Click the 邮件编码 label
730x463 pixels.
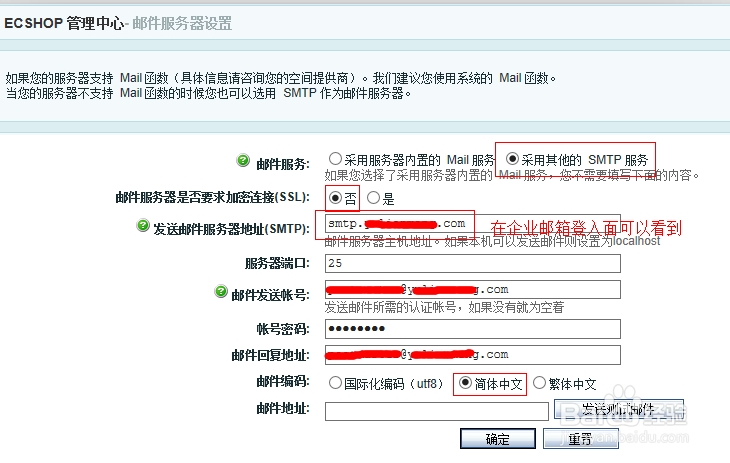click(283, 381)
